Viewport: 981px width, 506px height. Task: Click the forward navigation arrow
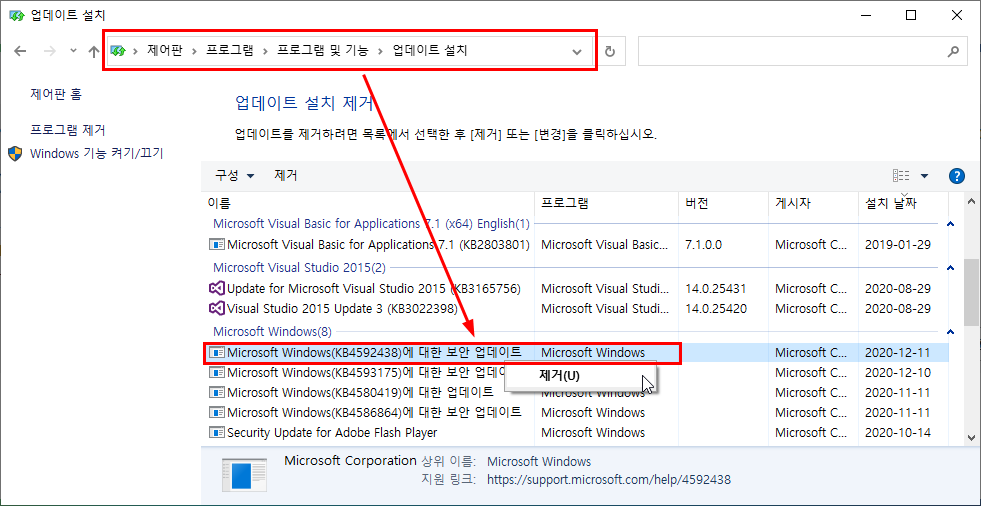tap(50, 51)
